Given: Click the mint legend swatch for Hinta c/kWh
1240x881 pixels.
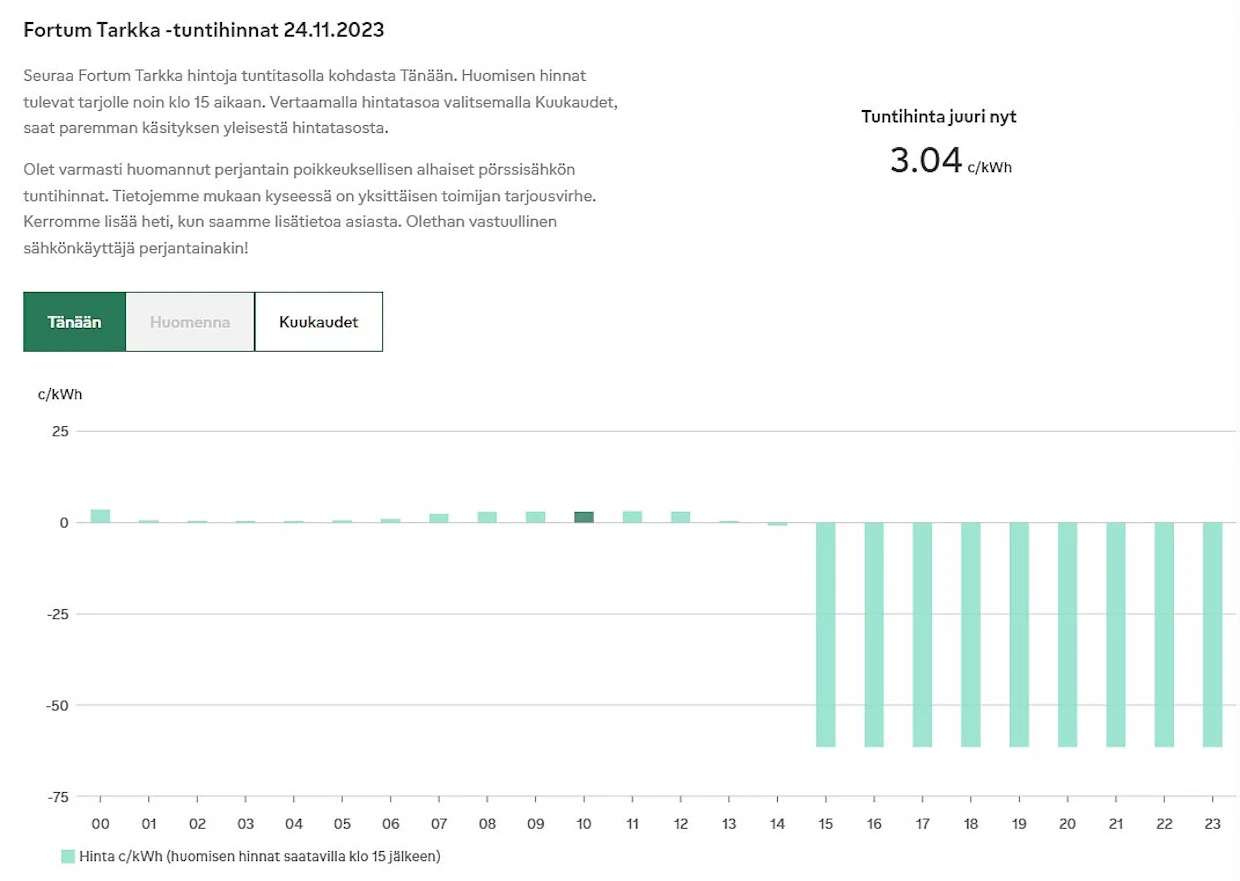Looking at the screenshot, I should 68,856.
